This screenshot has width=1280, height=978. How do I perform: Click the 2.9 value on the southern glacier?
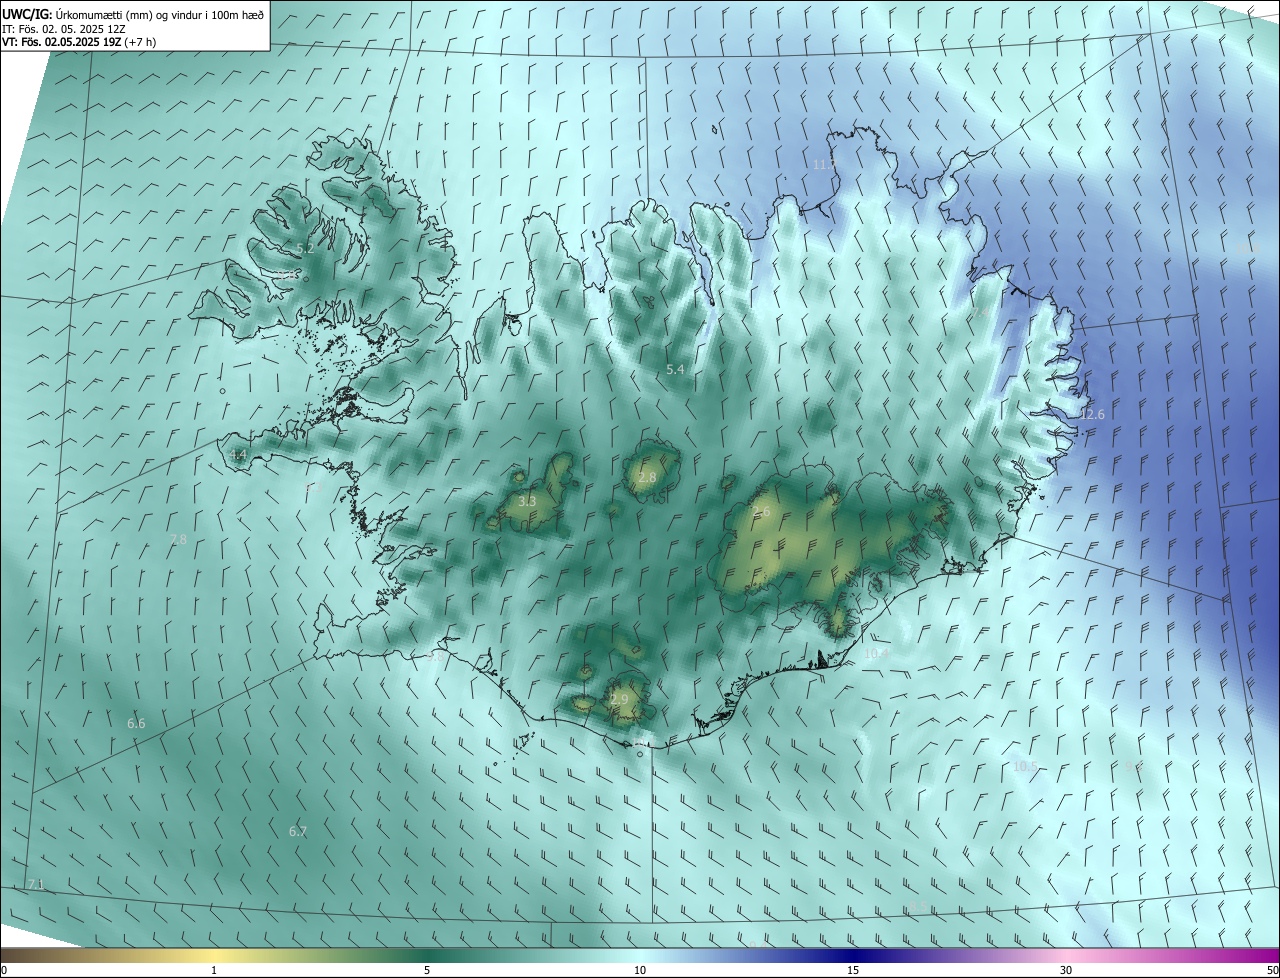(619, 699)
